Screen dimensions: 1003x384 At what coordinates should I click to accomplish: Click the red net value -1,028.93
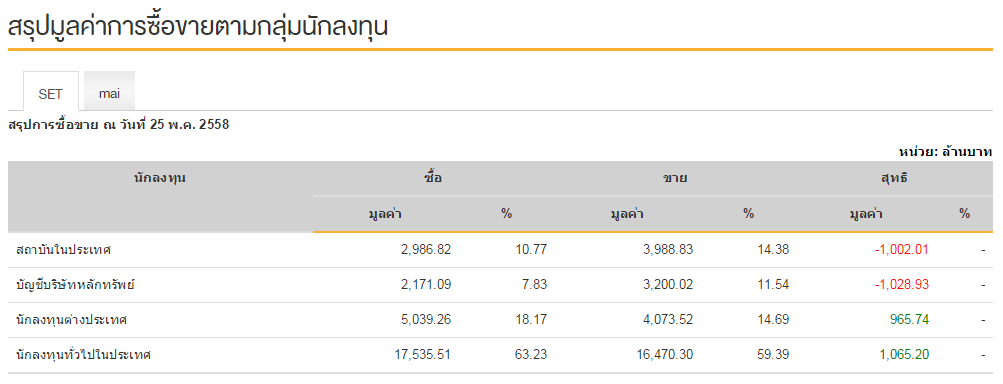(x=901, y=284)
